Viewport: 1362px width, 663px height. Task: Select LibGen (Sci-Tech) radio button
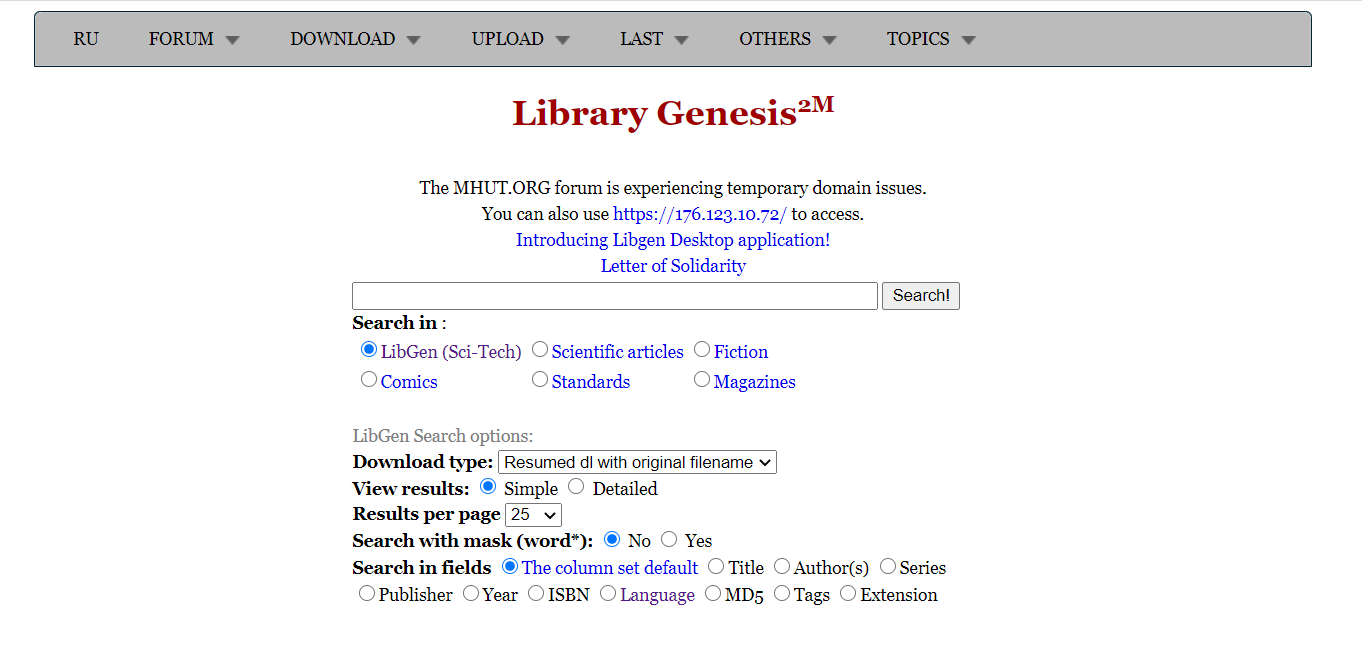coord(369,350)
